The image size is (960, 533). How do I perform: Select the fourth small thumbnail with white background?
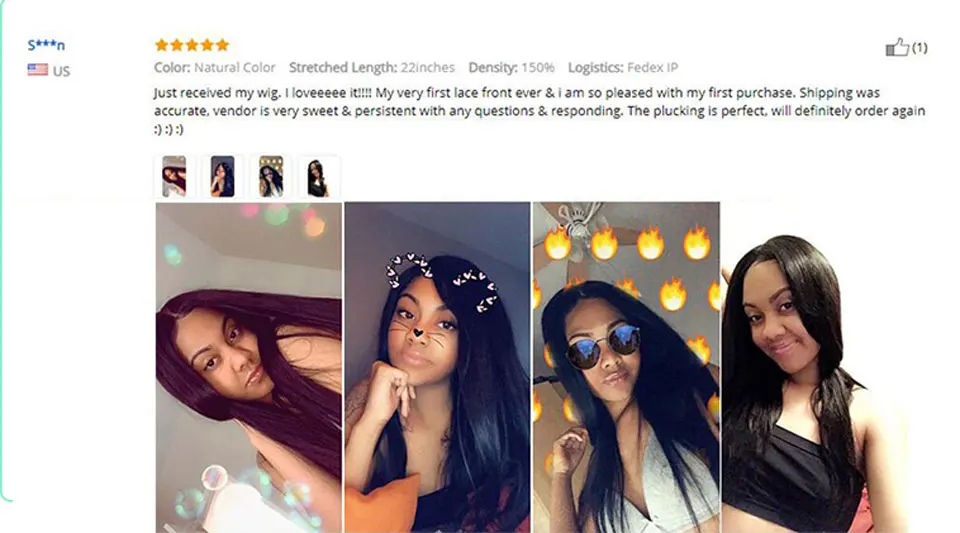tap(318, 176)
